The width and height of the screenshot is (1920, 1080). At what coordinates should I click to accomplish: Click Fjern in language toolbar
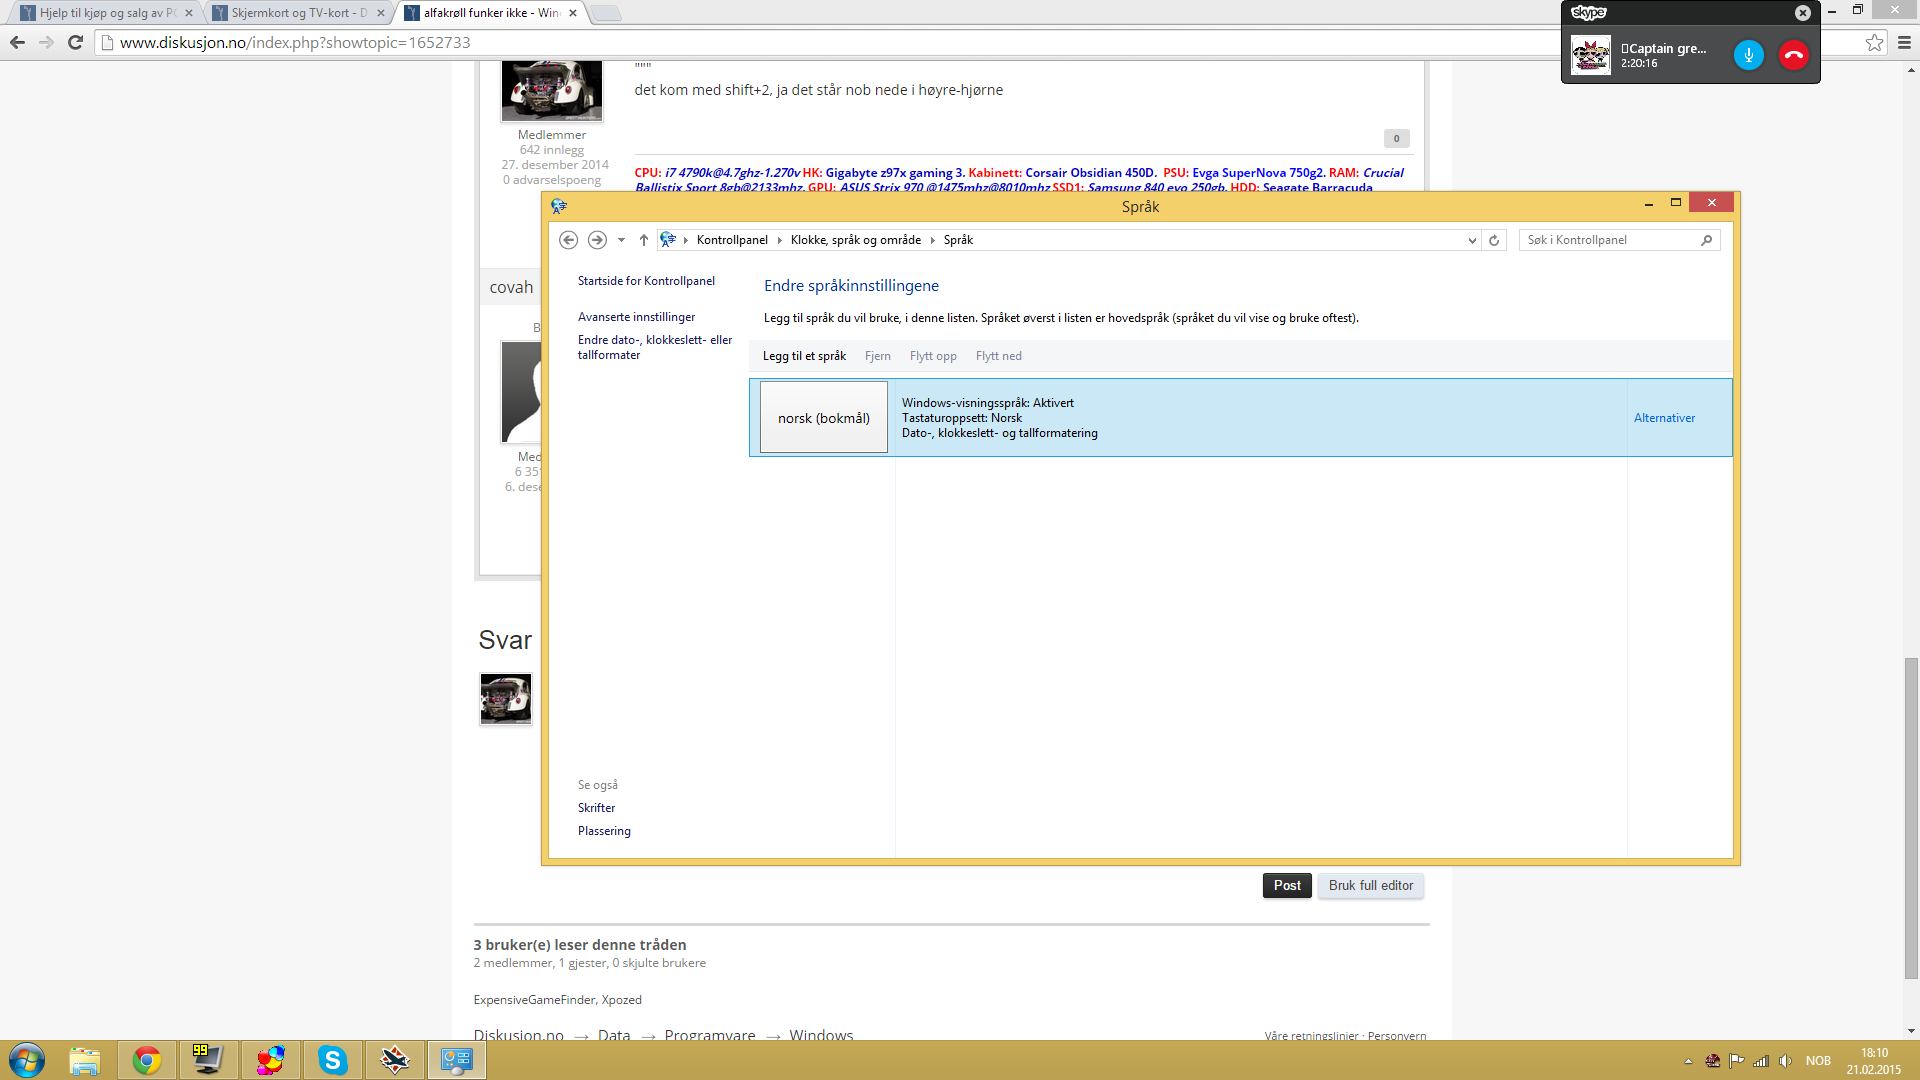[x=878, y=356]
